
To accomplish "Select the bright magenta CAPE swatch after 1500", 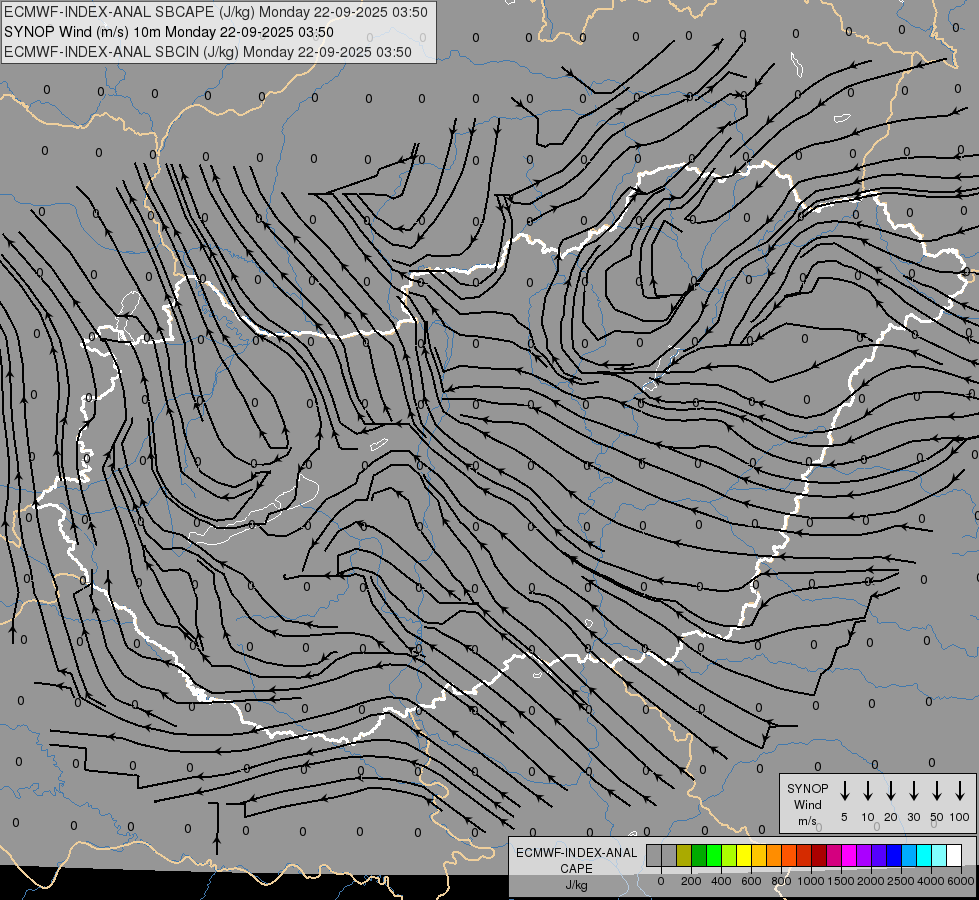I will [x=849, y=855].
